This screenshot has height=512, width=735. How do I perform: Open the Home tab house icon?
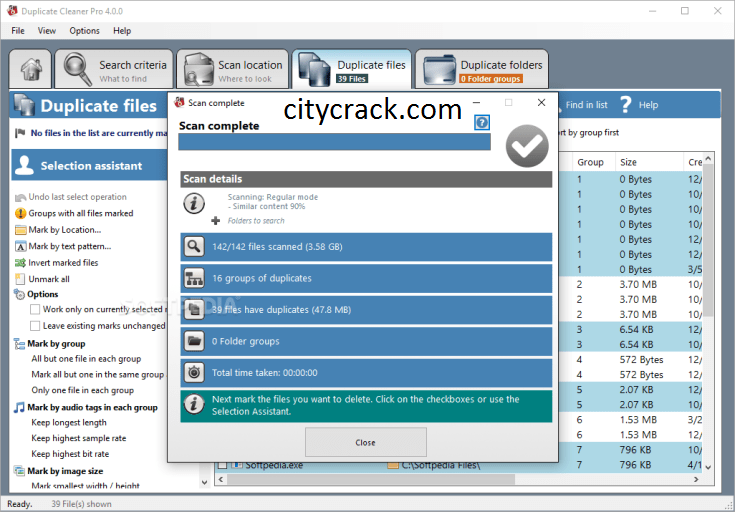[x=31, y=69]
